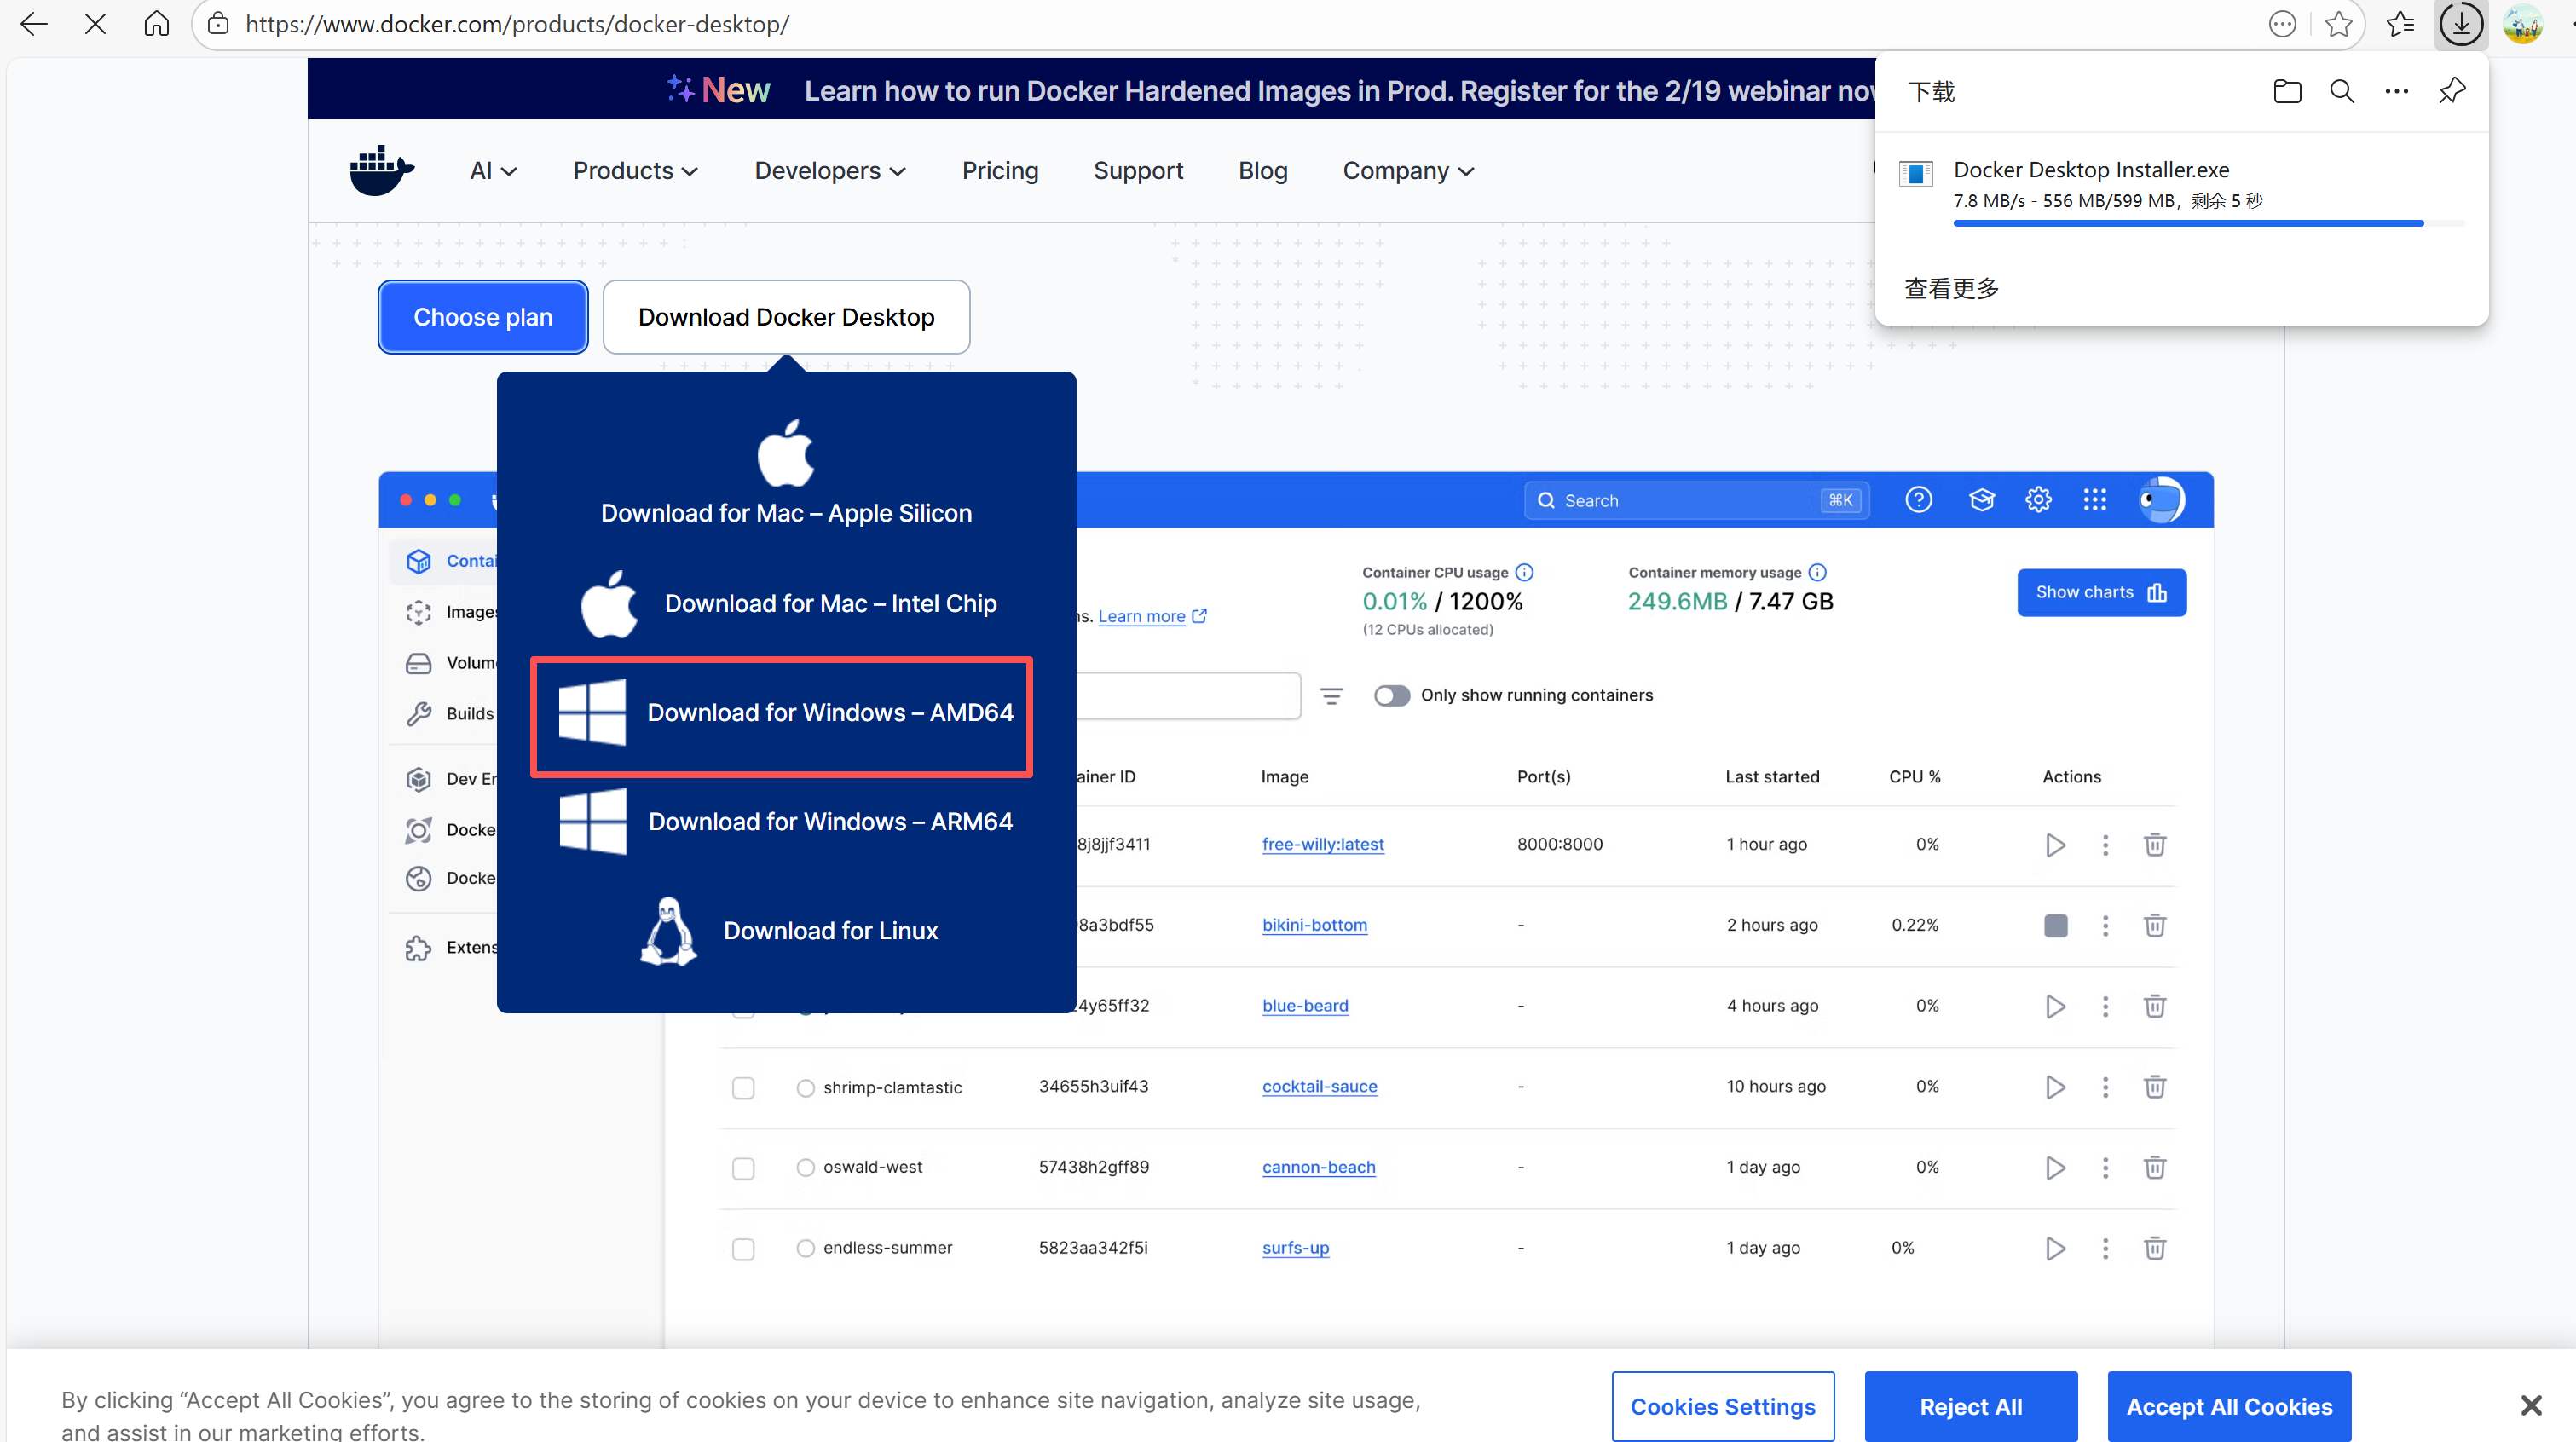This screenshot has height=1442, width=2576.
Task: Click the Choose plan button
Action: tap(483, 317)
